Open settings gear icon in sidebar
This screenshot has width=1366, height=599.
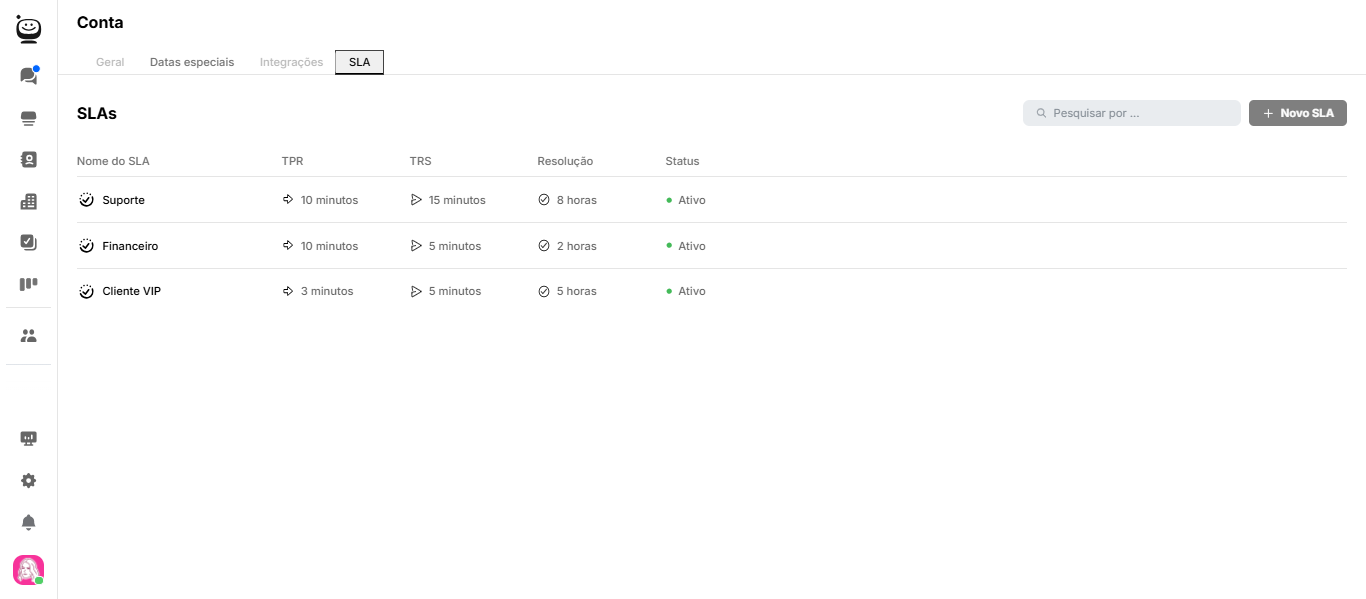pos(28,481)
